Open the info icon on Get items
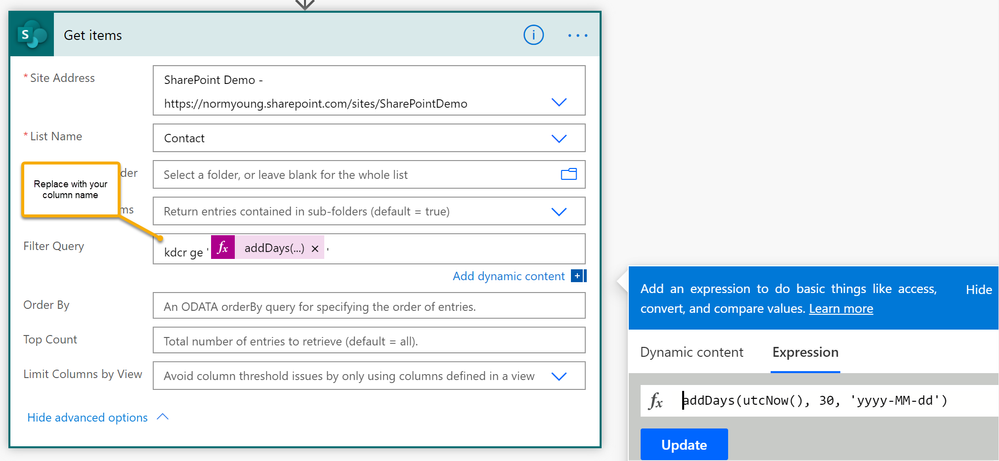Screen dimensions: 999x461 click(534, 35)
